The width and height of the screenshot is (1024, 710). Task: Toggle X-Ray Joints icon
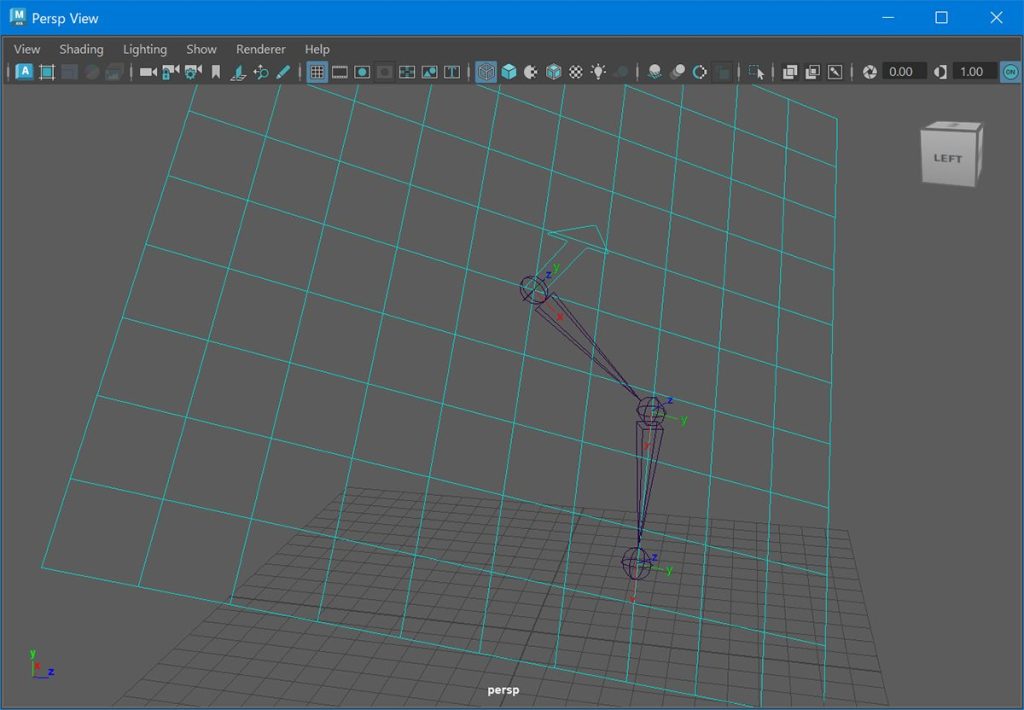tap(835, 72)
